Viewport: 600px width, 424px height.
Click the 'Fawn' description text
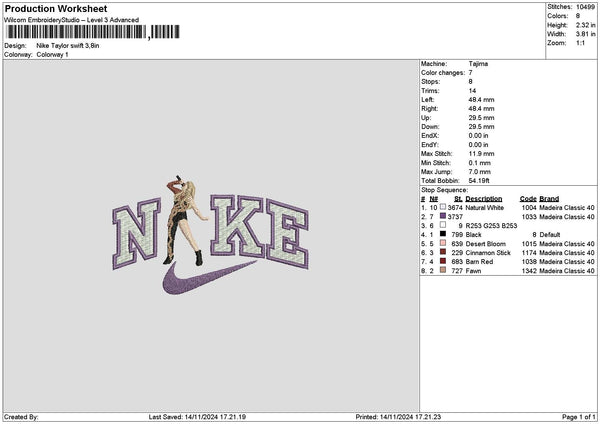473,271
